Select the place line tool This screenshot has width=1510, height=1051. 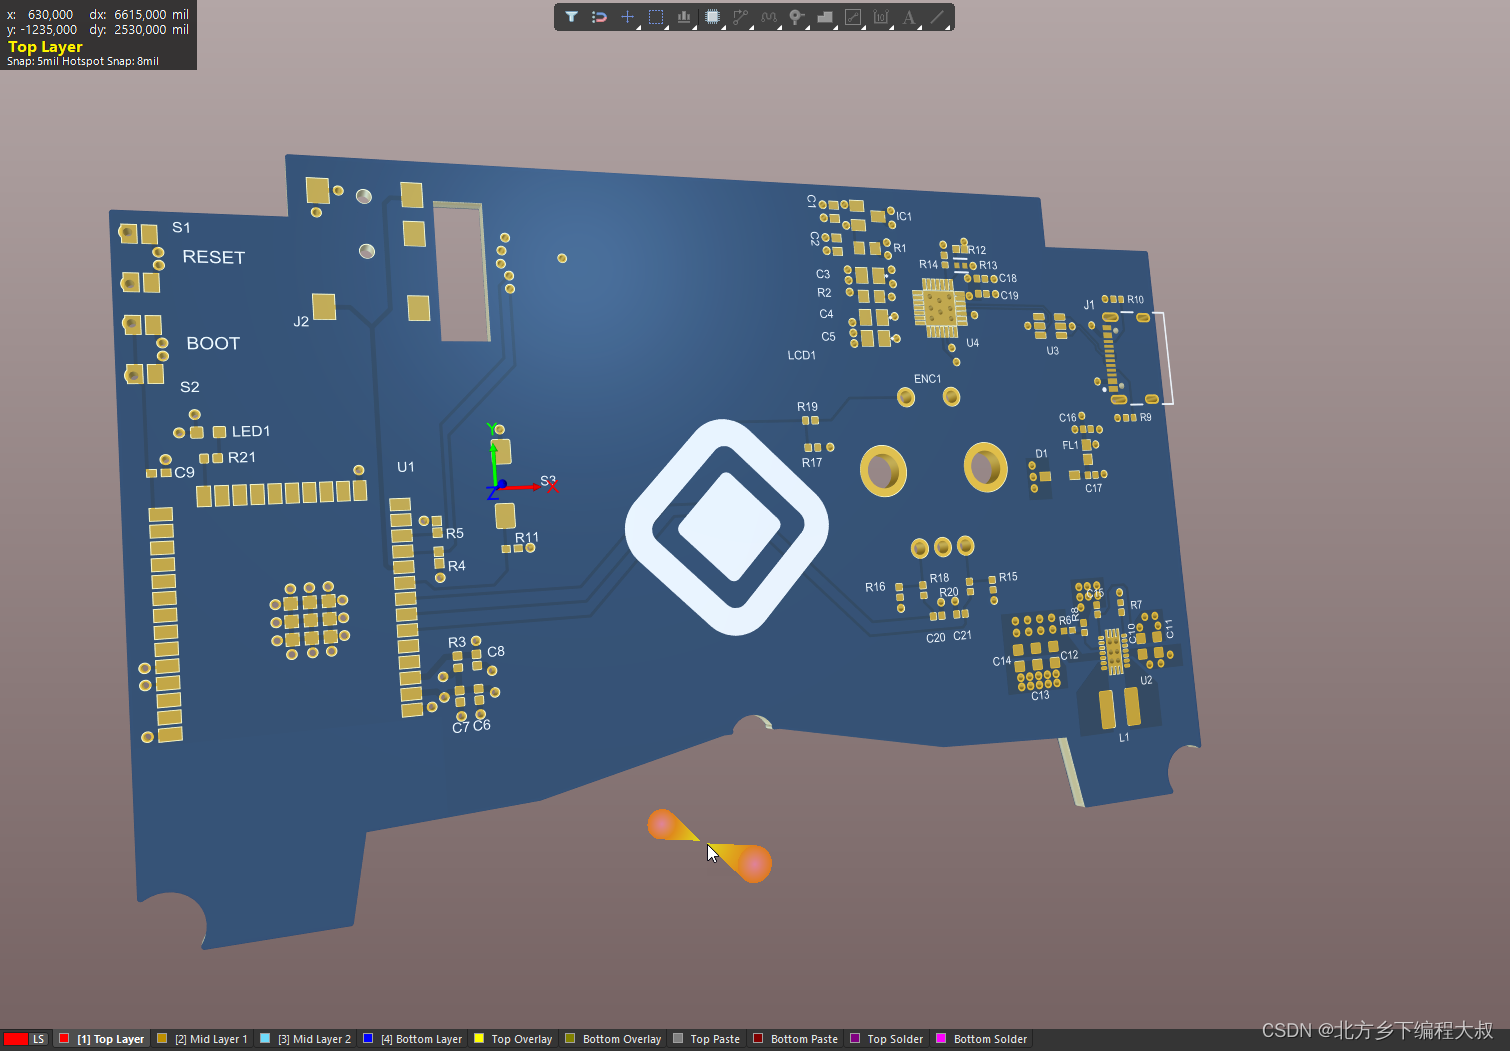pyautogui.click(x=937, y=17)
